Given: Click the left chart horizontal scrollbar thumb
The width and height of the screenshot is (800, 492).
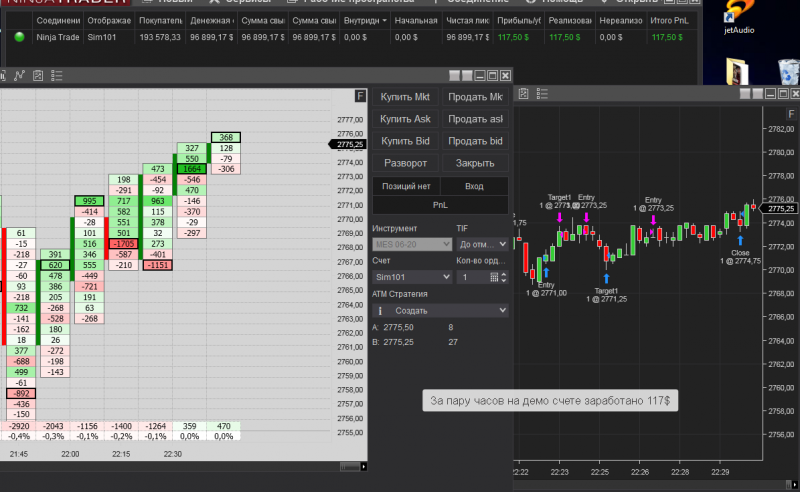Looking at the screenshot, I should point(349,466).
